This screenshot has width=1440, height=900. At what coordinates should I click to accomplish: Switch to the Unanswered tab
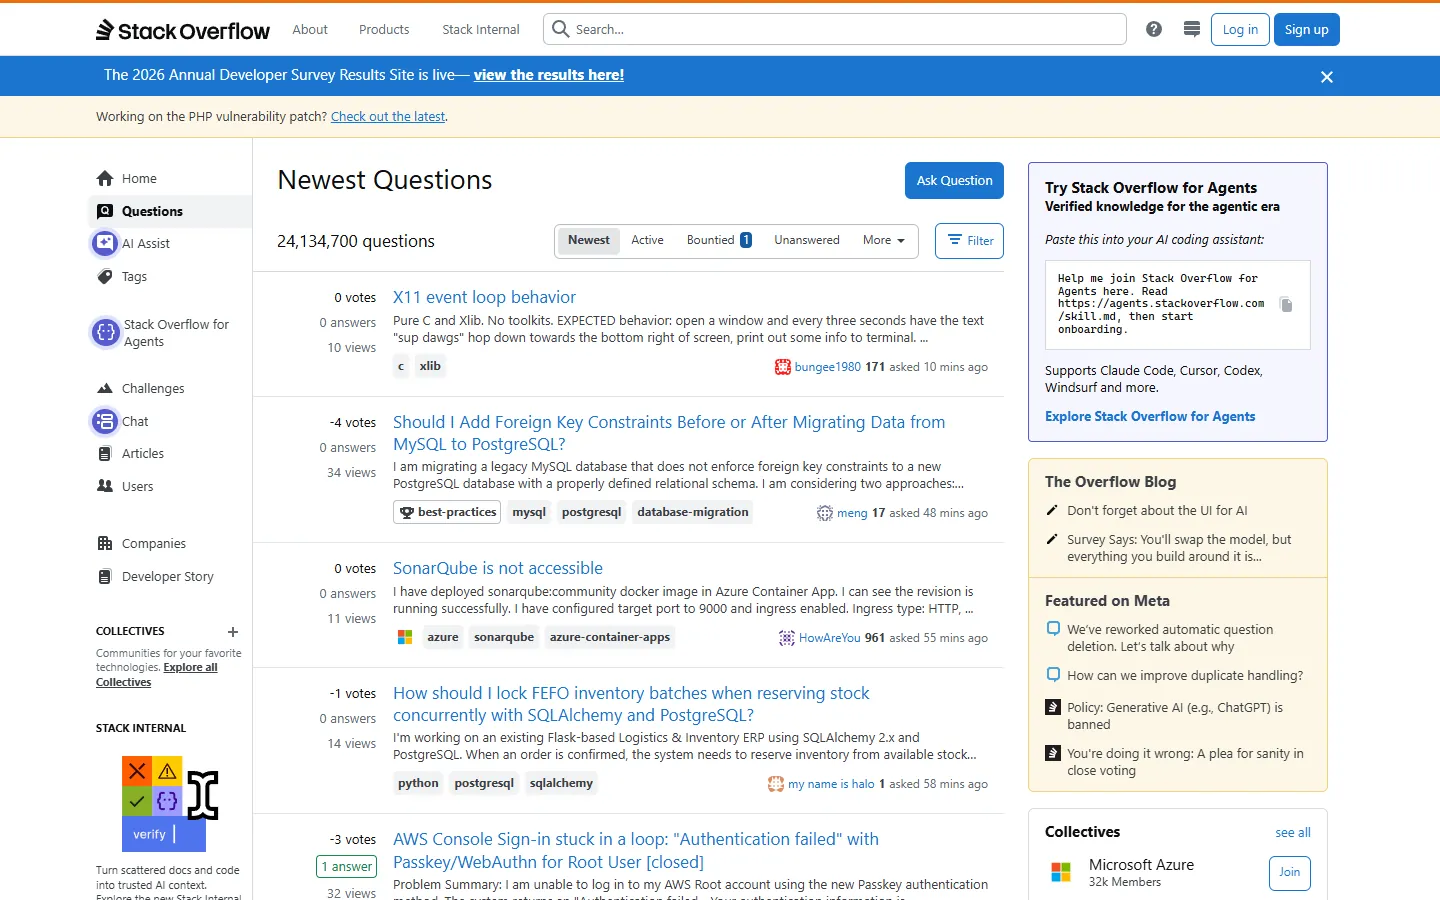coord(807,240)
